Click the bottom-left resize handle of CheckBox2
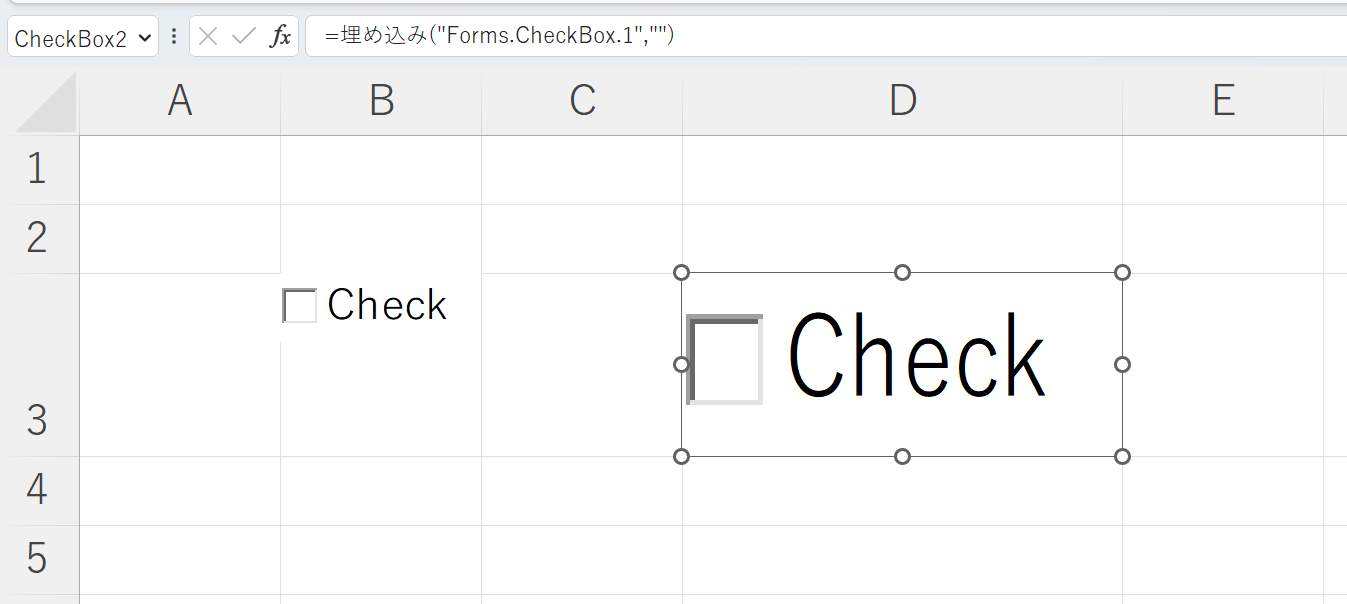This screenshot has height=604, width=1347. [682, 456]
